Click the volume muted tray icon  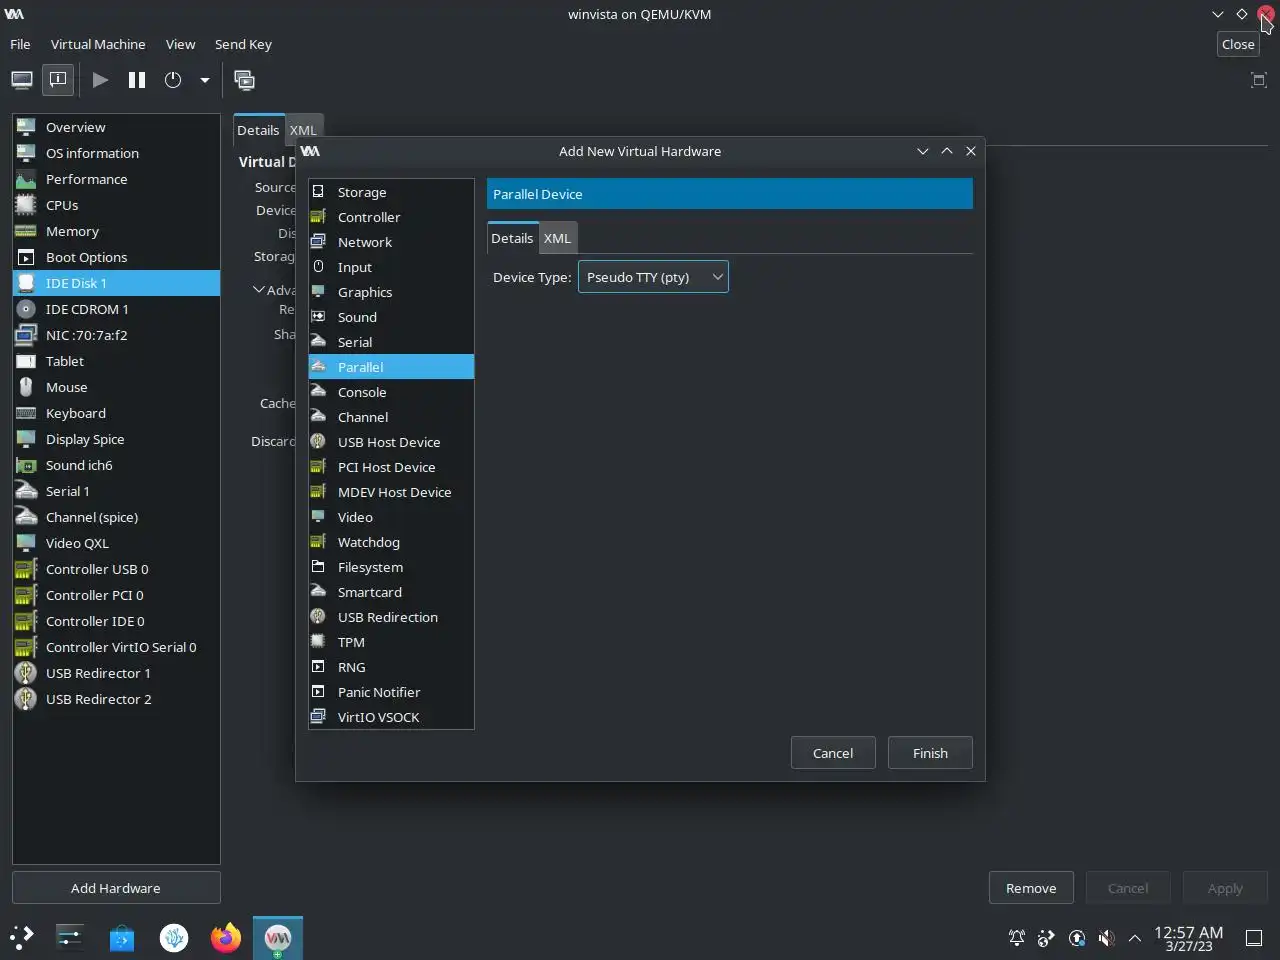pyautogui.click(x=1106, y=938)
